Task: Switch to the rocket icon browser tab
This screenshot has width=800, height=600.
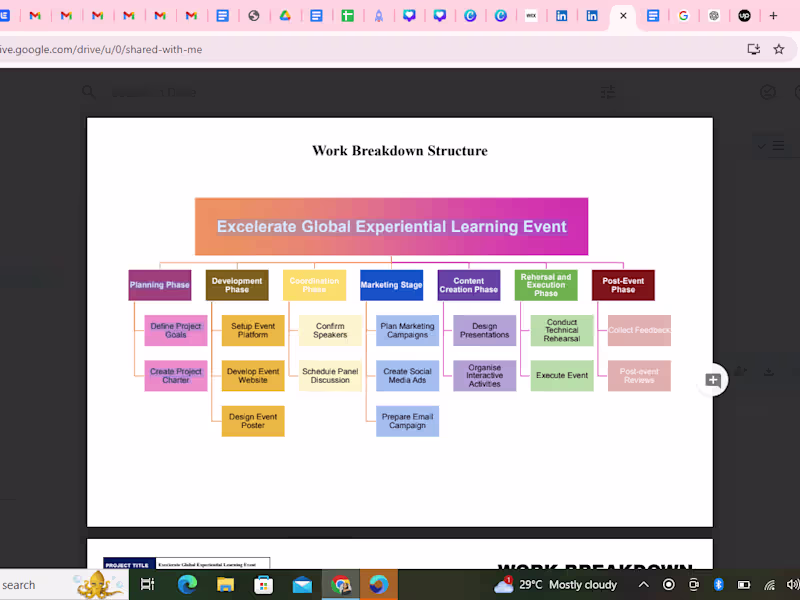Action: pyautogui.click(x=379, y=16)
